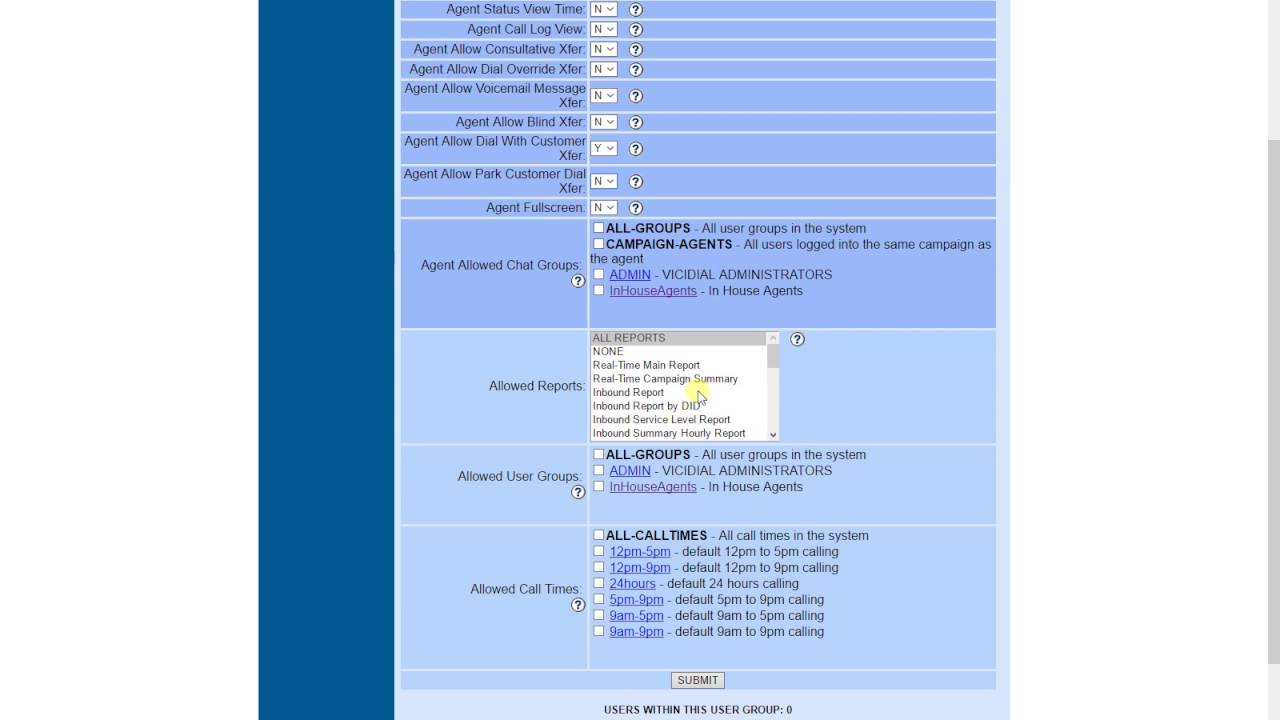The height and width of the screenshot is (720, 1280).
Task: Click Allowed Reports list scrollbar up arrow
Action: tap(773, 338)
